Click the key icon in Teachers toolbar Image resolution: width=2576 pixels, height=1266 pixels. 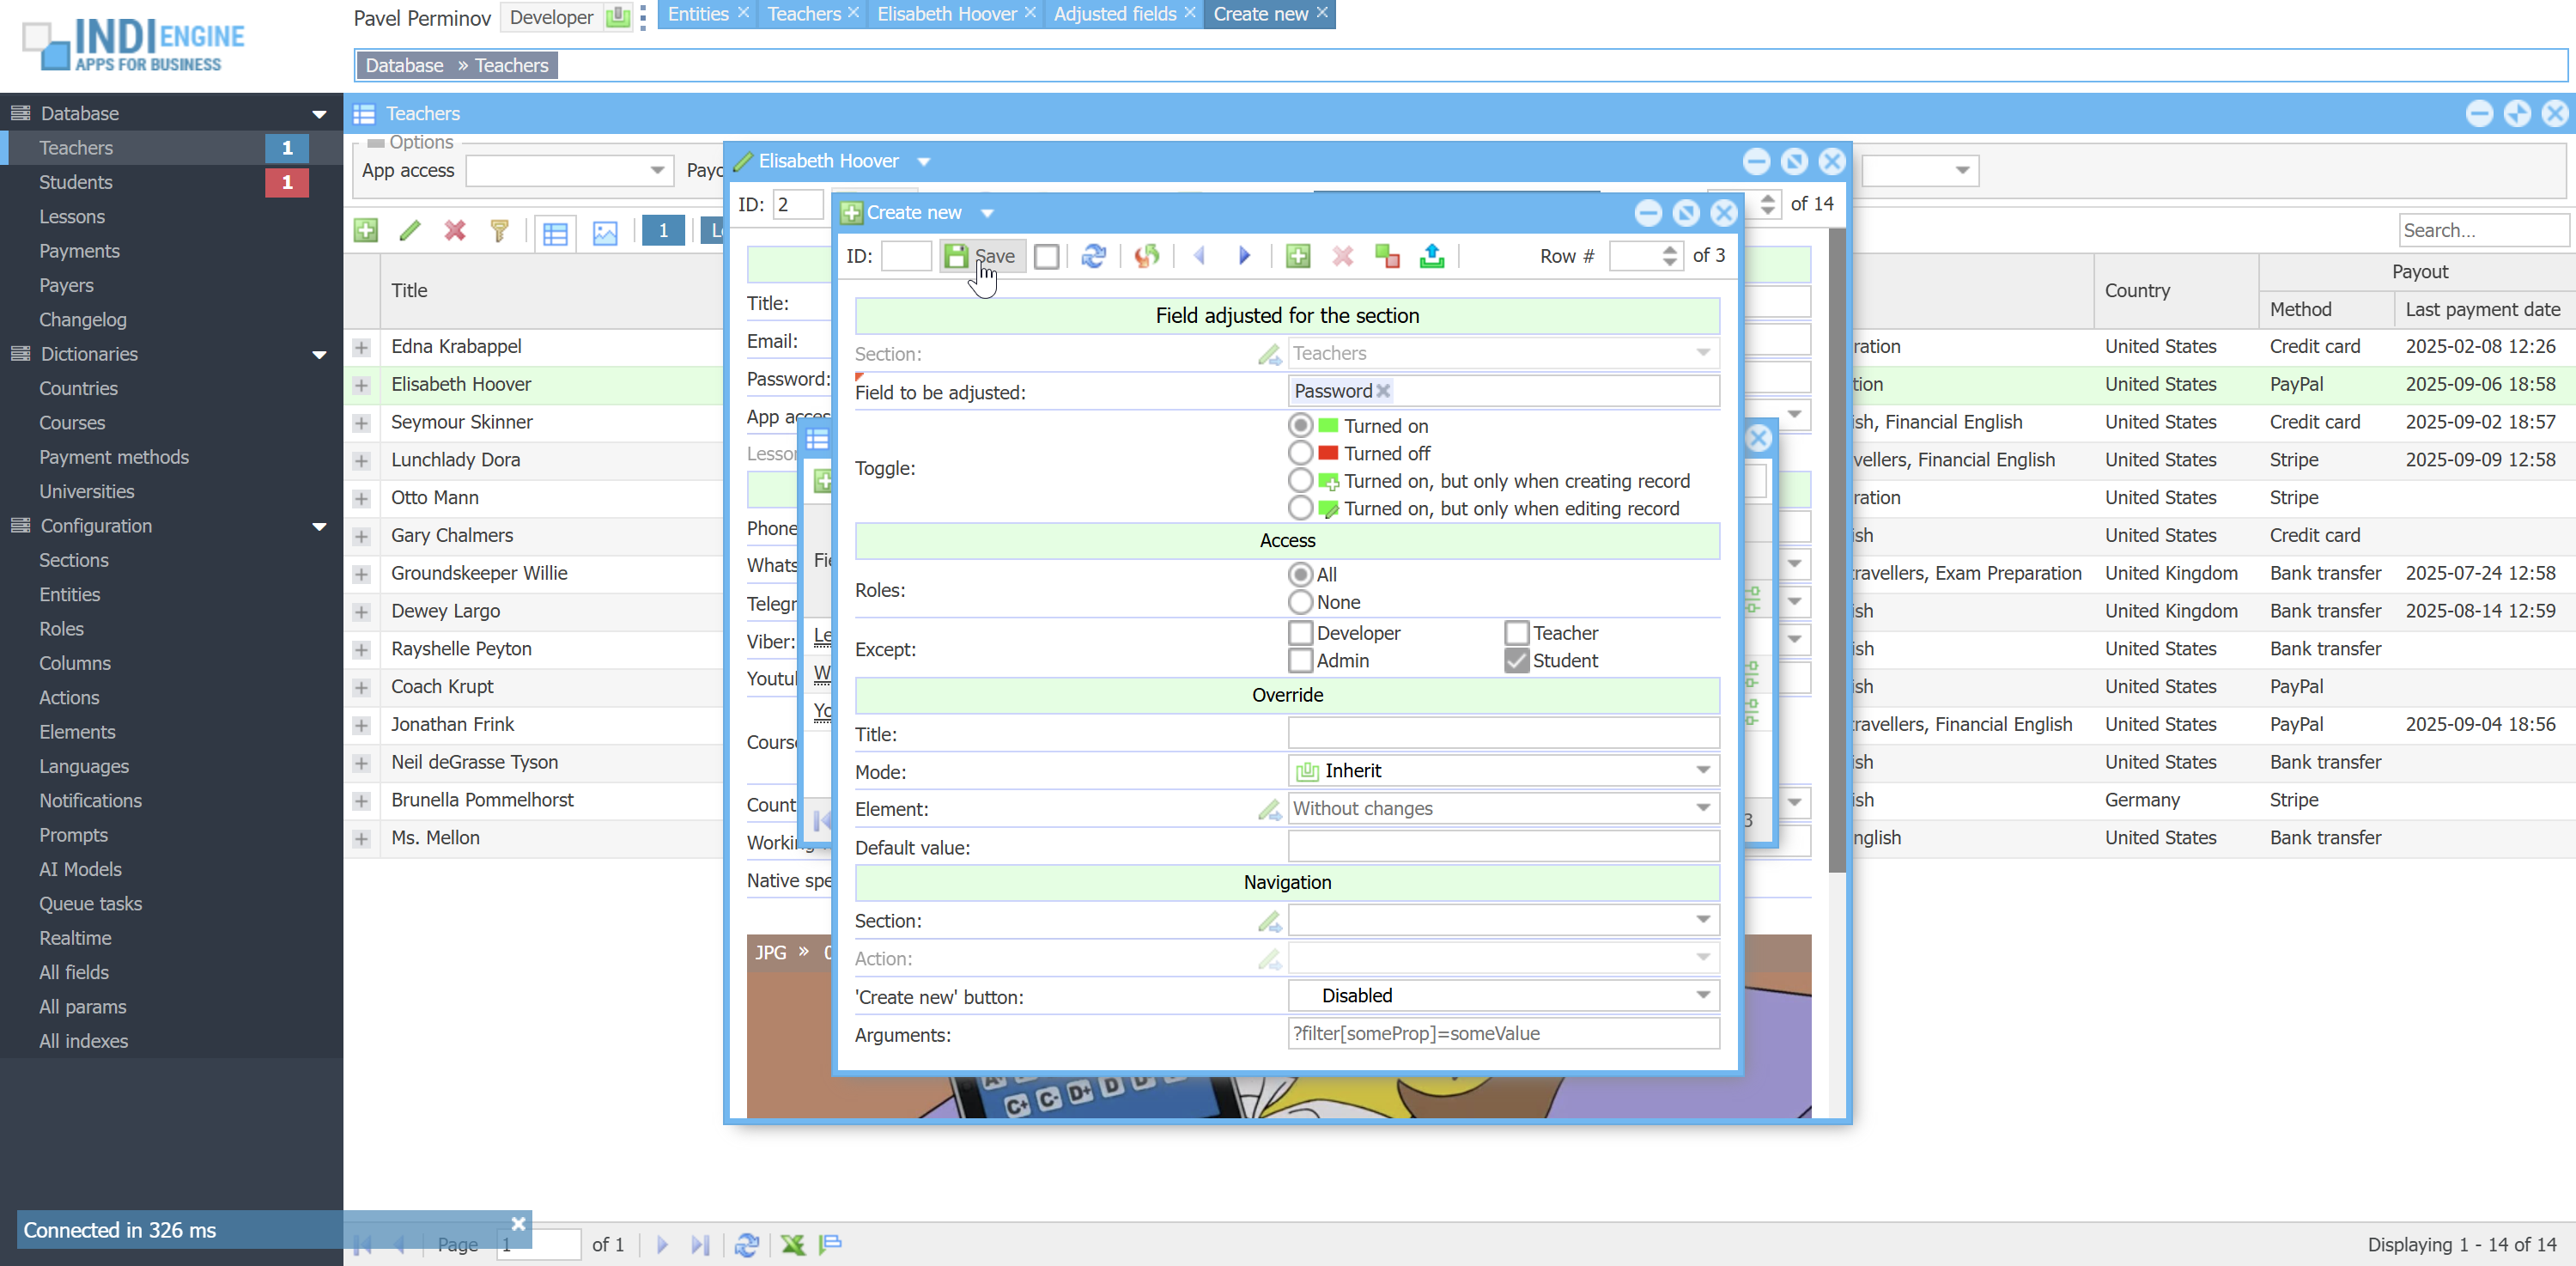pos(499,231)
